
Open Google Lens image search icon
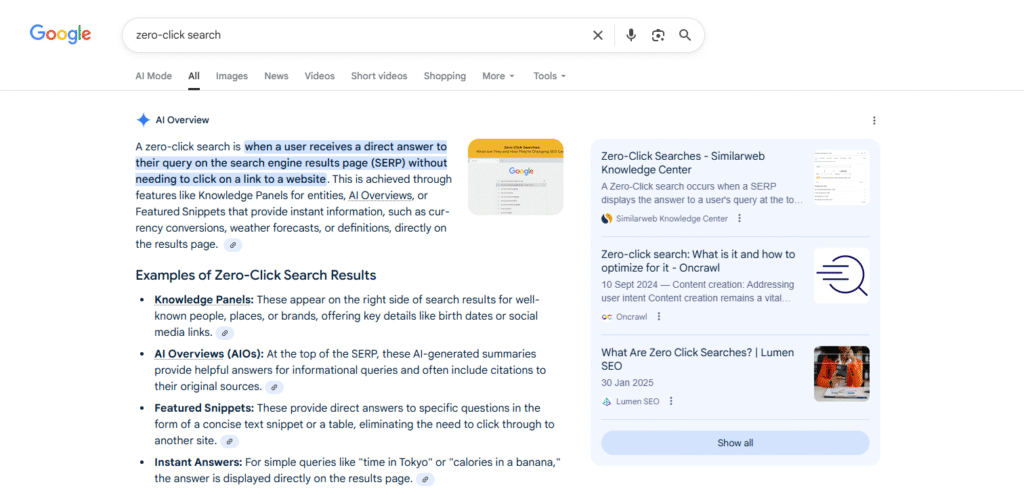click(x=658, y=35)
